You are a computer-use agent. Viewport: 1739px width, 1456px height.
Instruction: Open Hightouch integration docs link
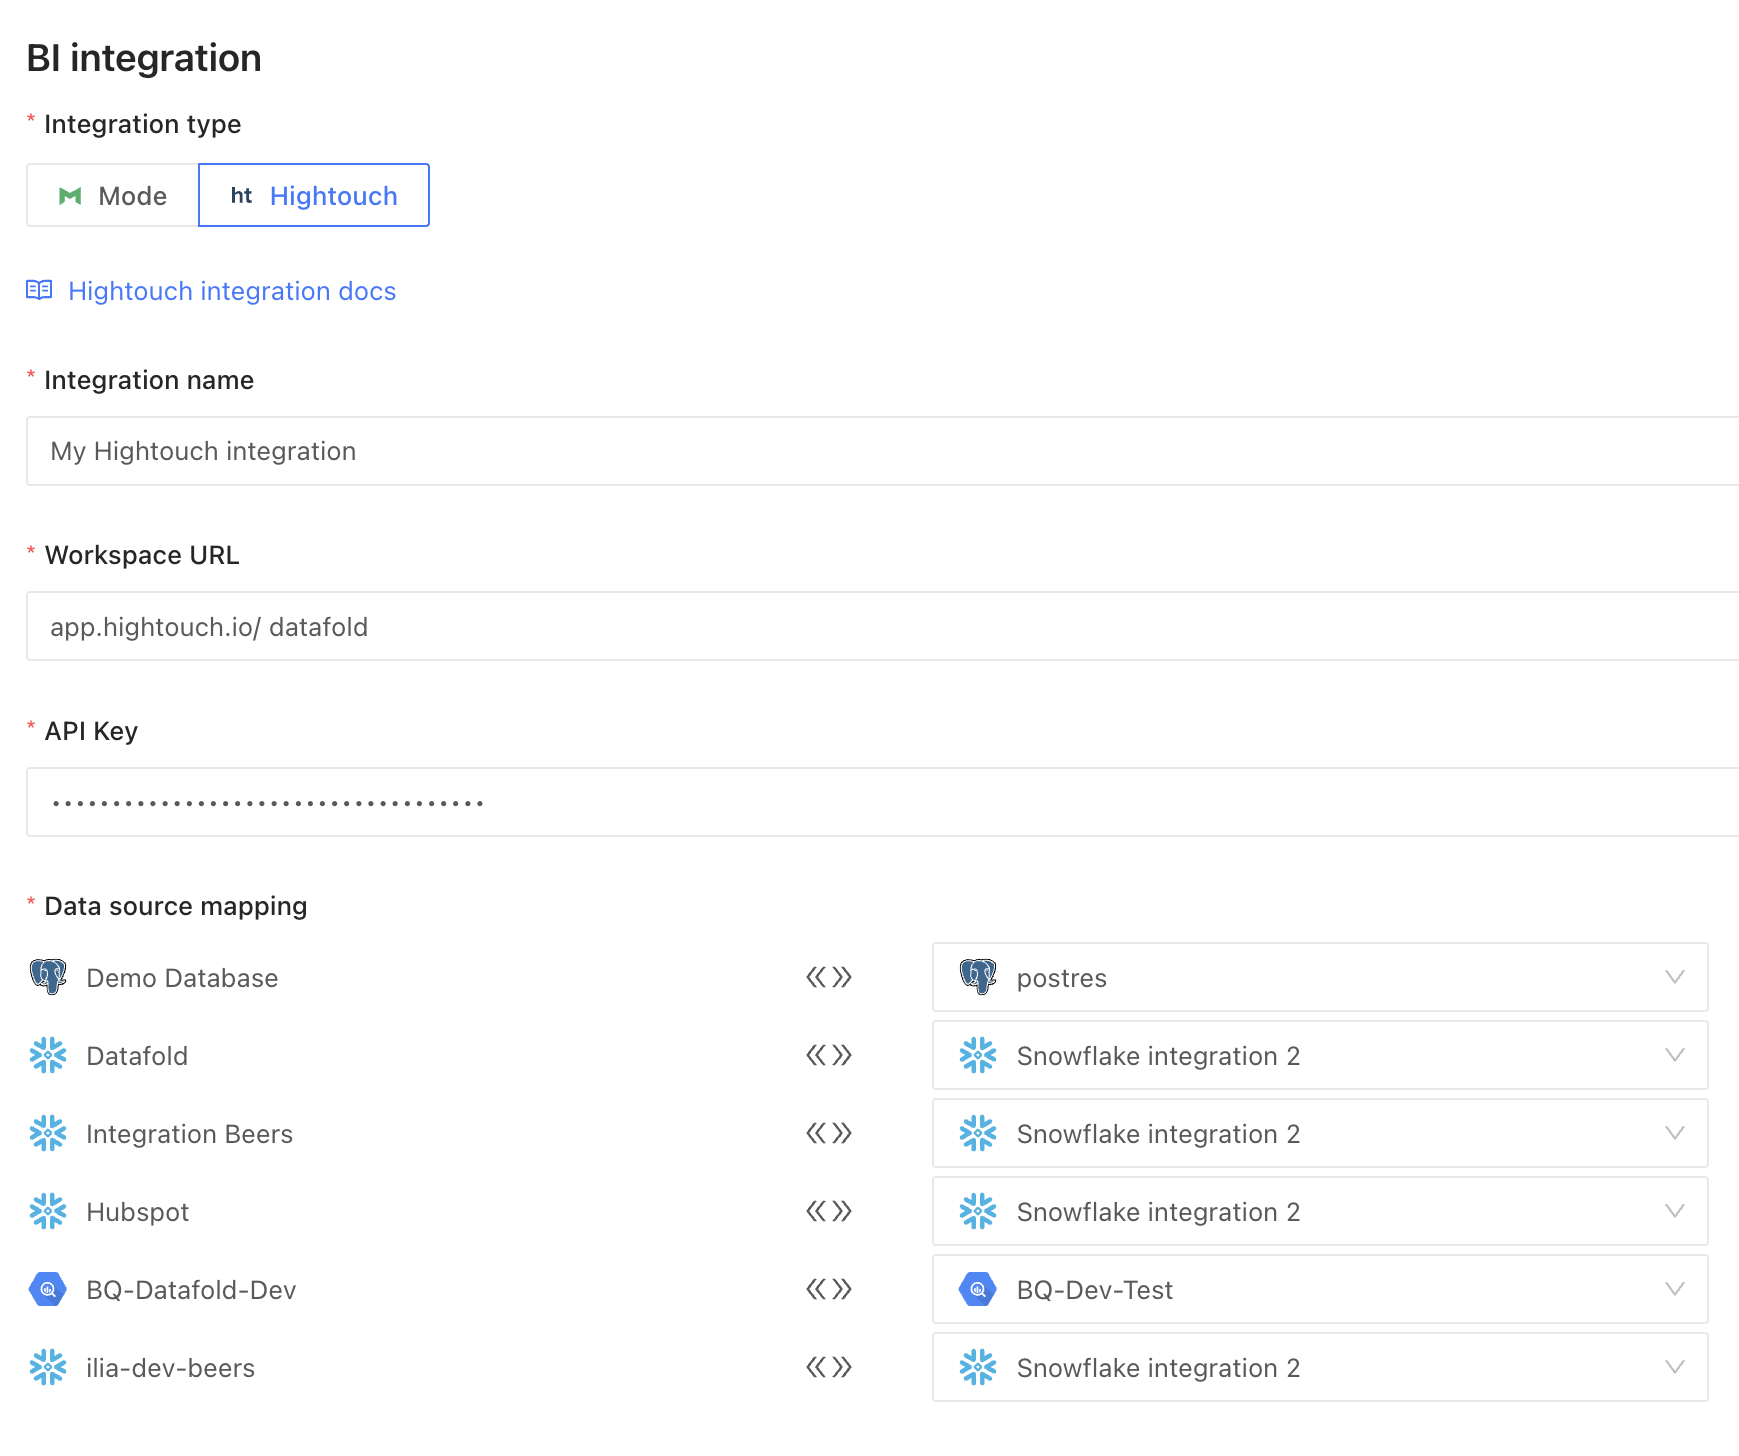click(x=232, y=291)
